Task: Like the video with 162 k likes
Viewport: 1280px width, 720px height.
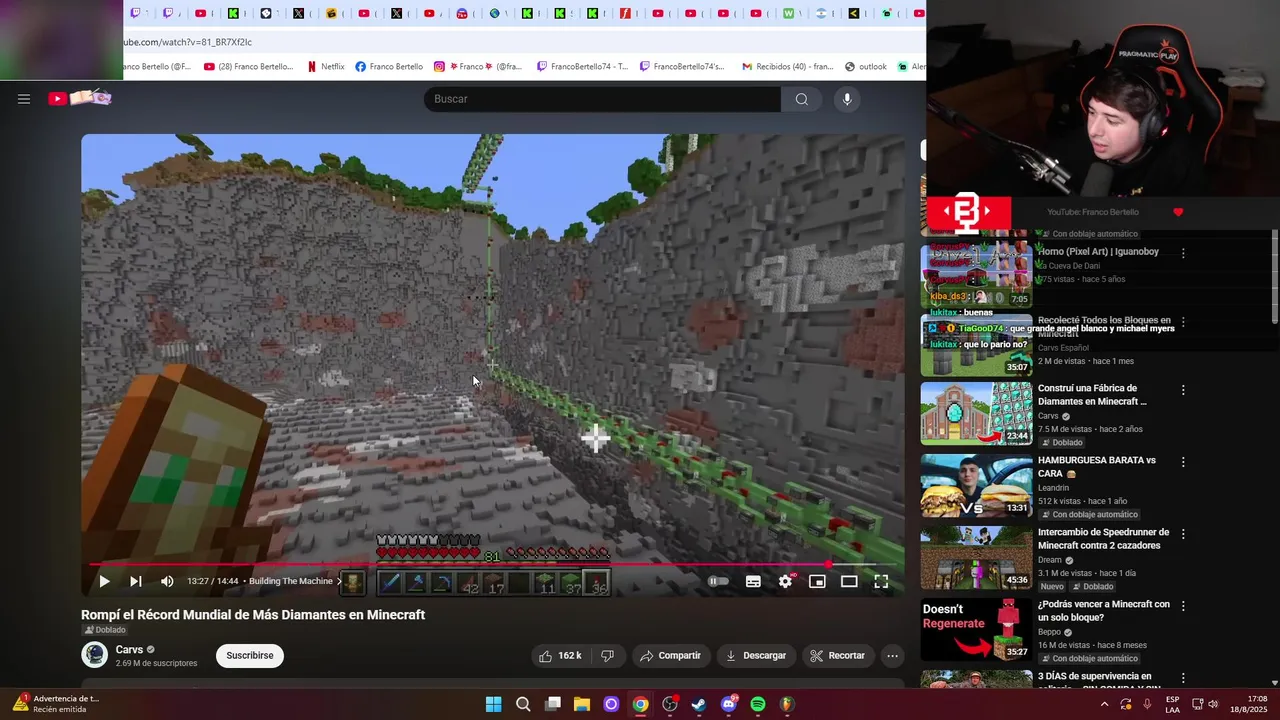Action: point(560,656)
